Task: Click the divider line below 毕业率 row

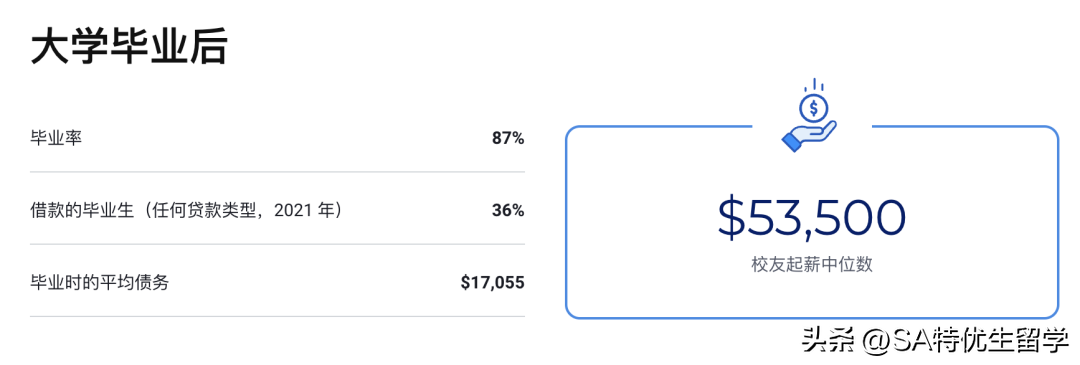Action: [x=278, y=171]
